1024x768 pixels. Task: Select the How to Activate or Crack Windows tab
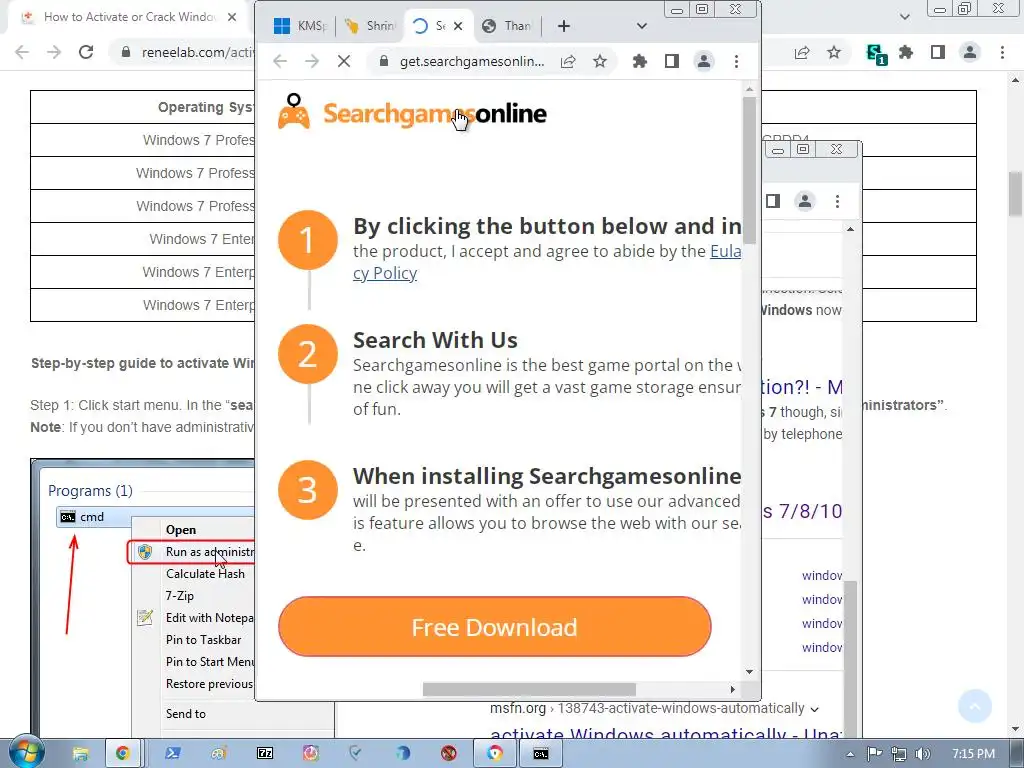point(129,17)
